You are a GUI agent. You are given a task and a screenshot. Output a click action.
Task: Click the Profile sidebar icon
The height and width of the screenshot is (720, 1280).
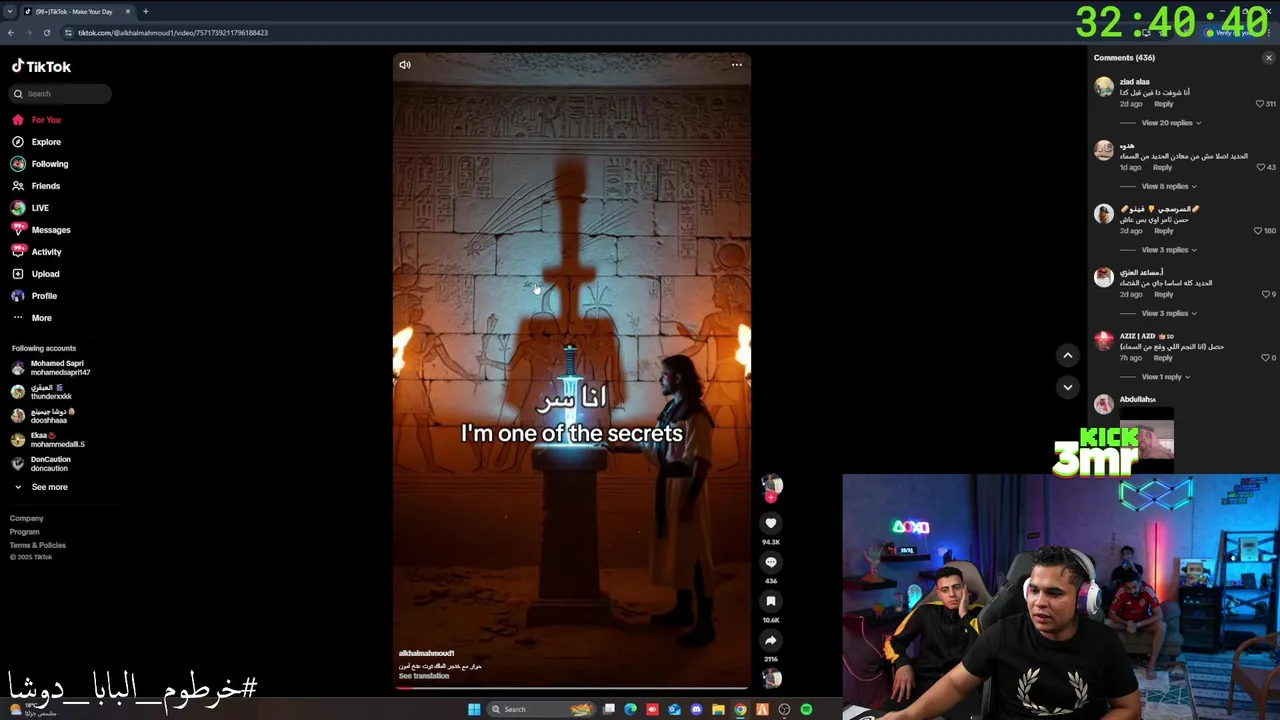click(x=18, y=296)
